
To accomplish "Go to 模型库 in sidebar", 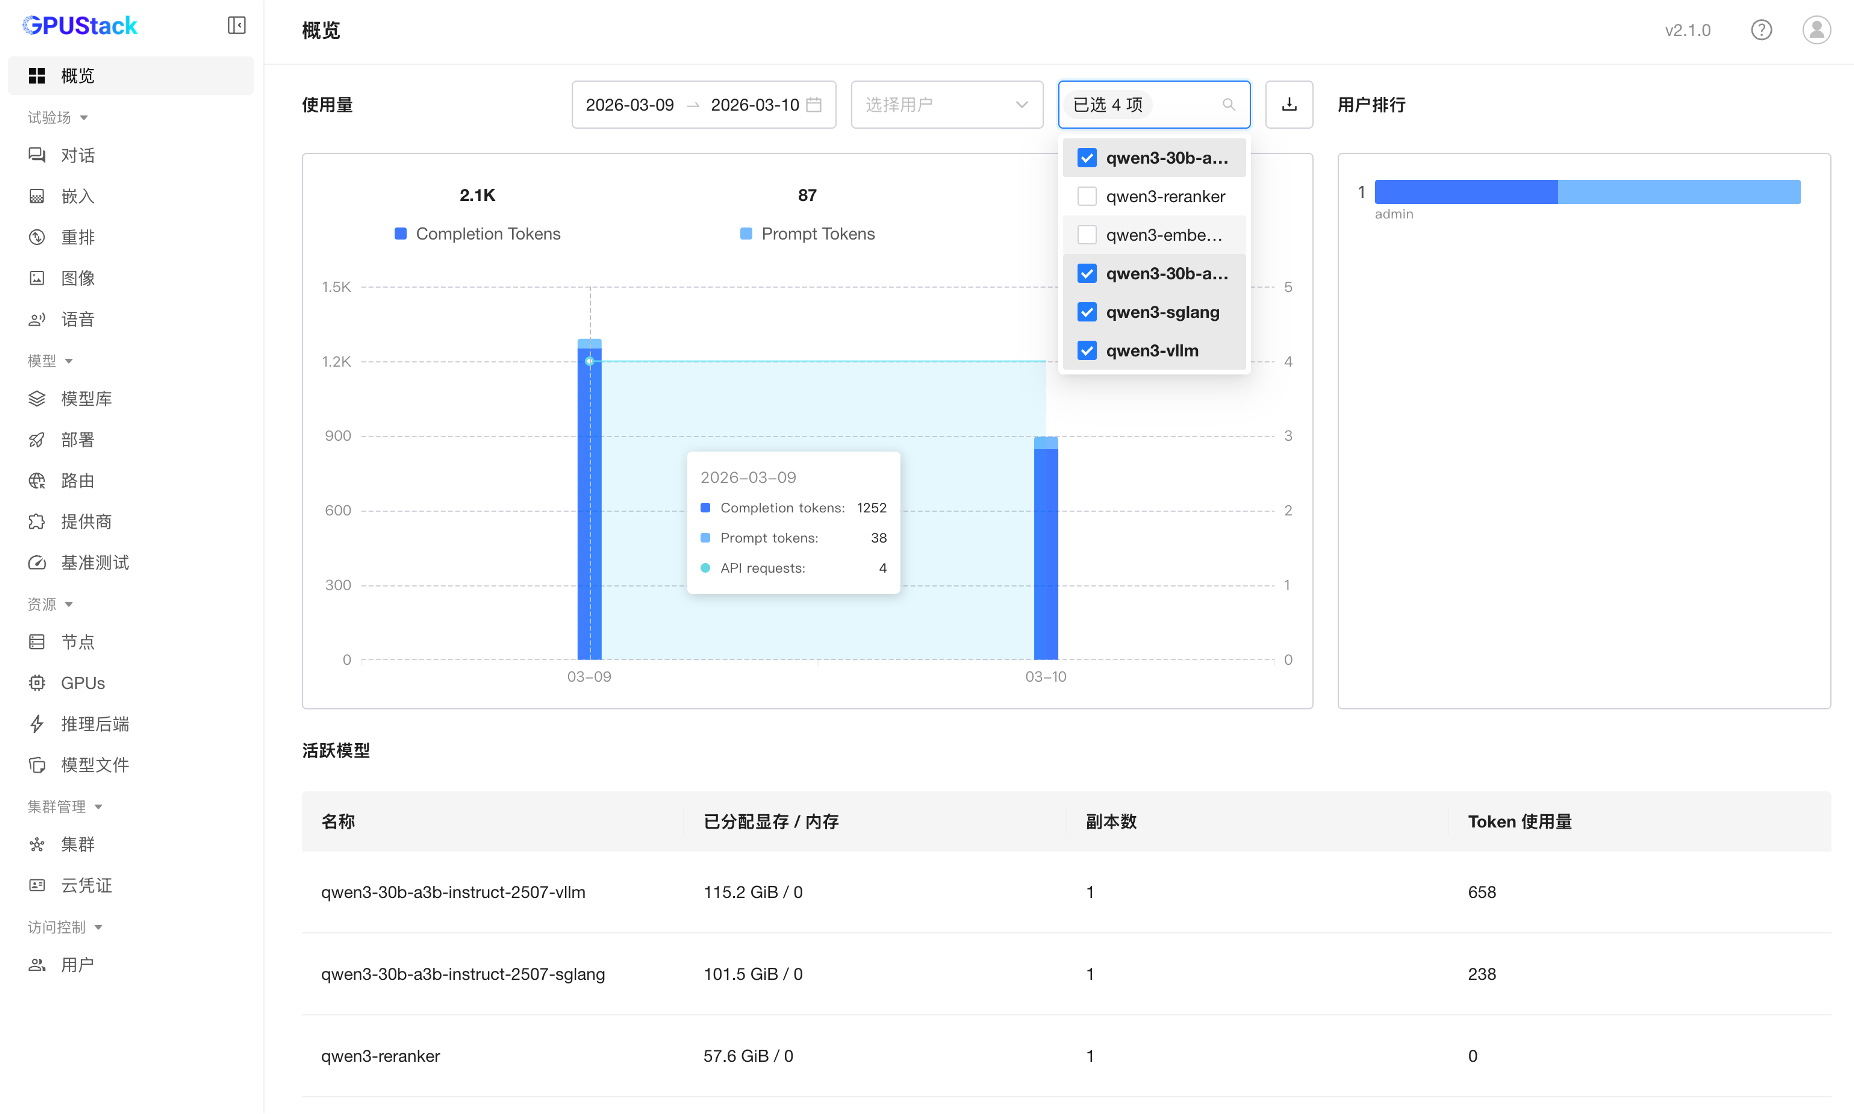I will (x=86, y=399).
